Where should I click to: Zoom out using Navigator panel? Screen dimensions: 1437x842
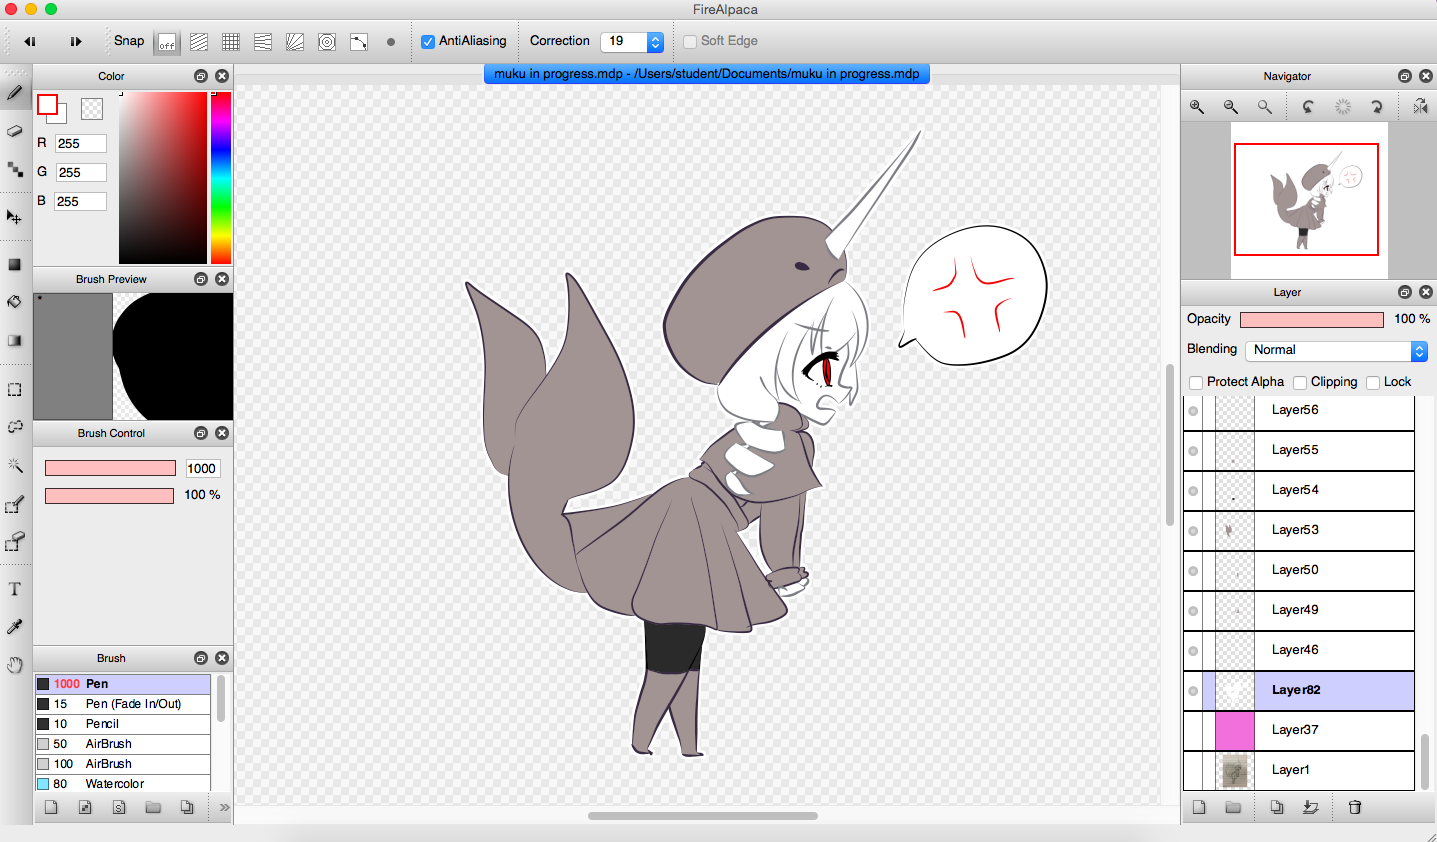tap(1231, 107)
